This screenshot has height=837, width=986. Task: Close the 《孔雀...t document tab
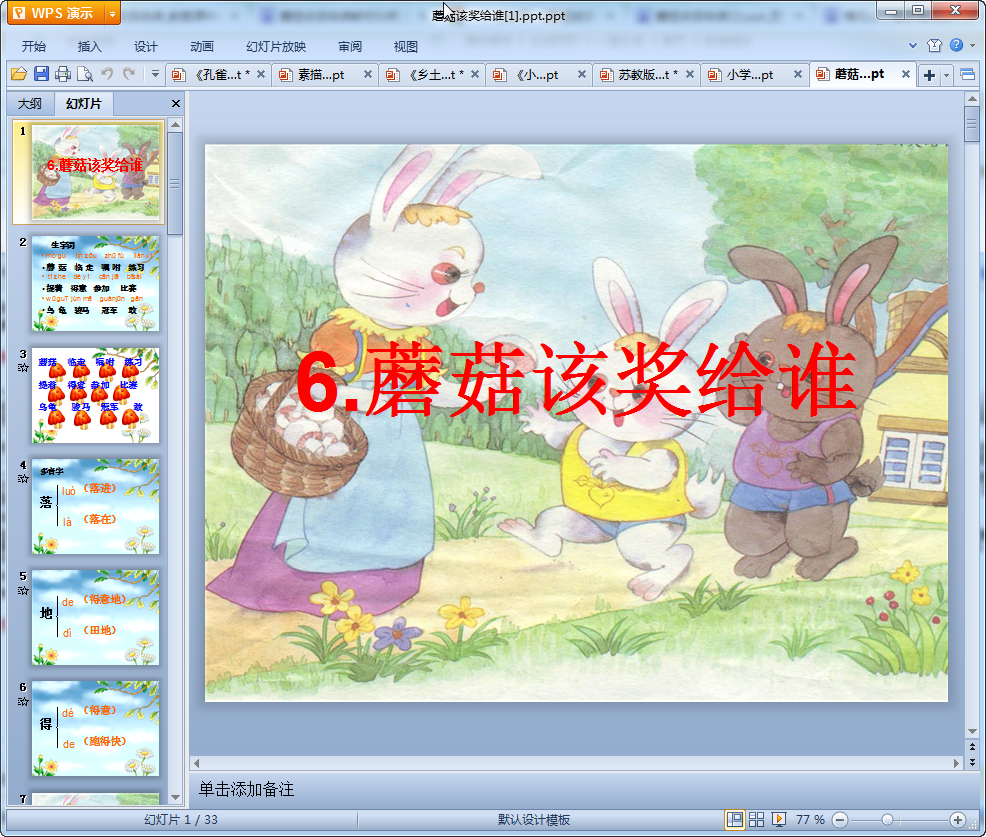pyautogui.click(x=261, y=74)
